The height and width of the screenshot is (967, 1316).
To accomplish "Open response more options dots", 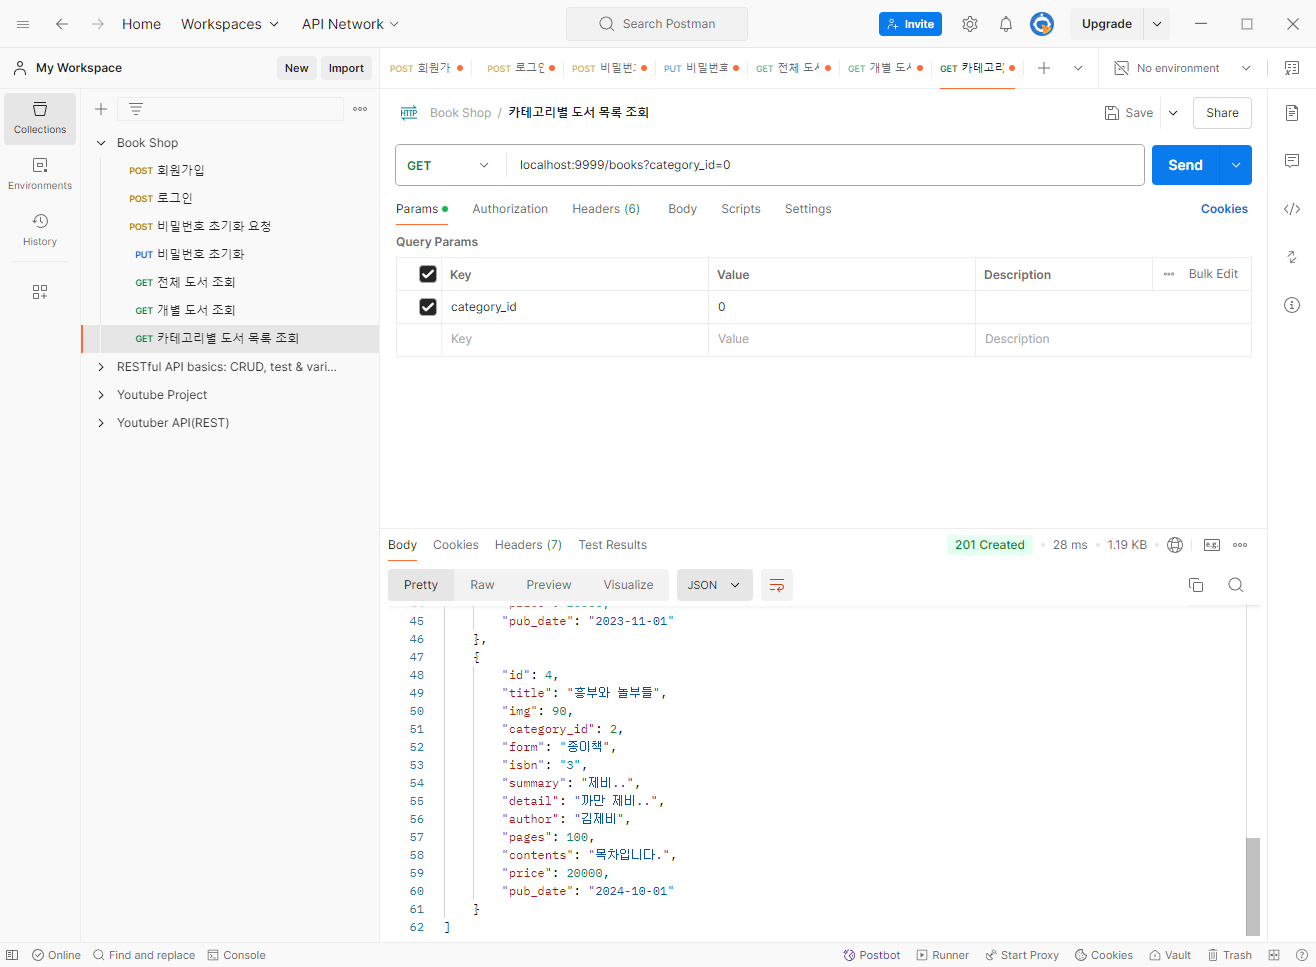I will point(1240,545).
